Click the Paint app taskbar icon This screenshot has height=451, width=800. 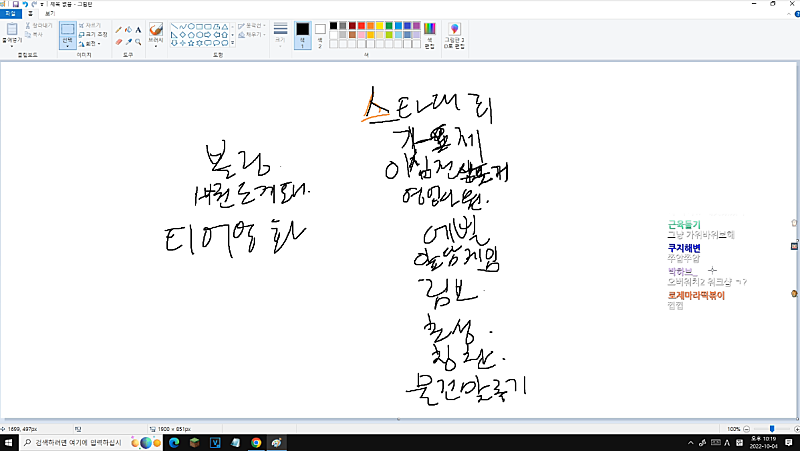[x=277, y=443]
